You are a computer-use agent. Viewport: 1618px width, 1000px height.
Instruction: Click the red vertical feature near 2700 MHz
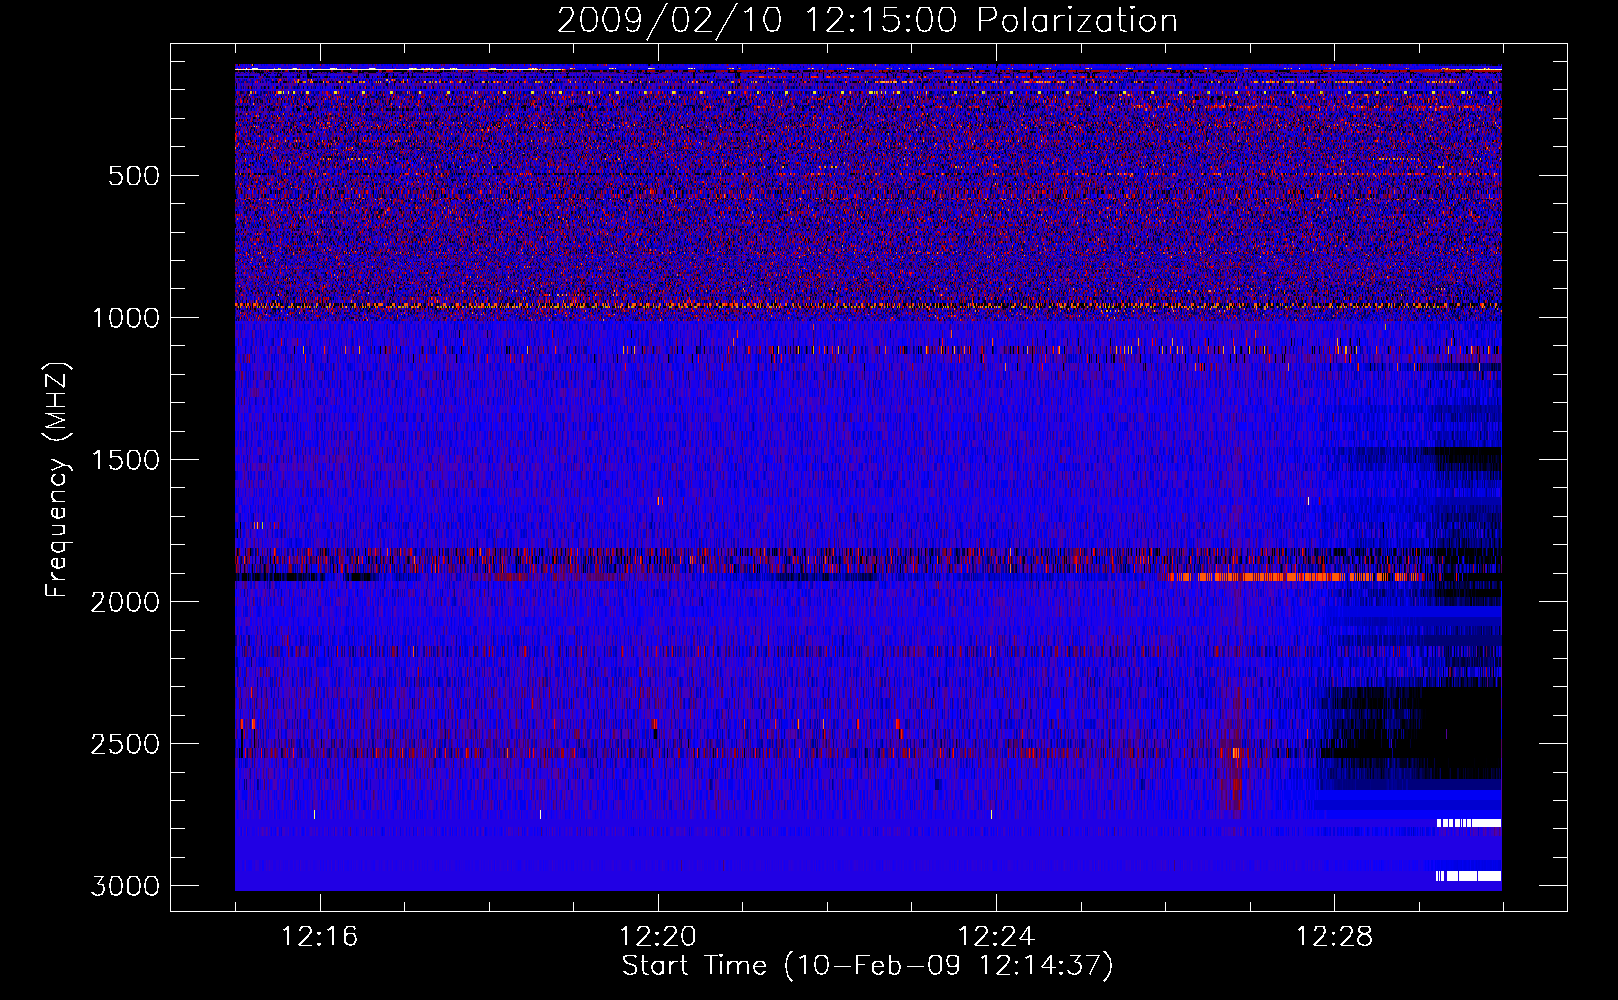click(x=1235, y=785)
